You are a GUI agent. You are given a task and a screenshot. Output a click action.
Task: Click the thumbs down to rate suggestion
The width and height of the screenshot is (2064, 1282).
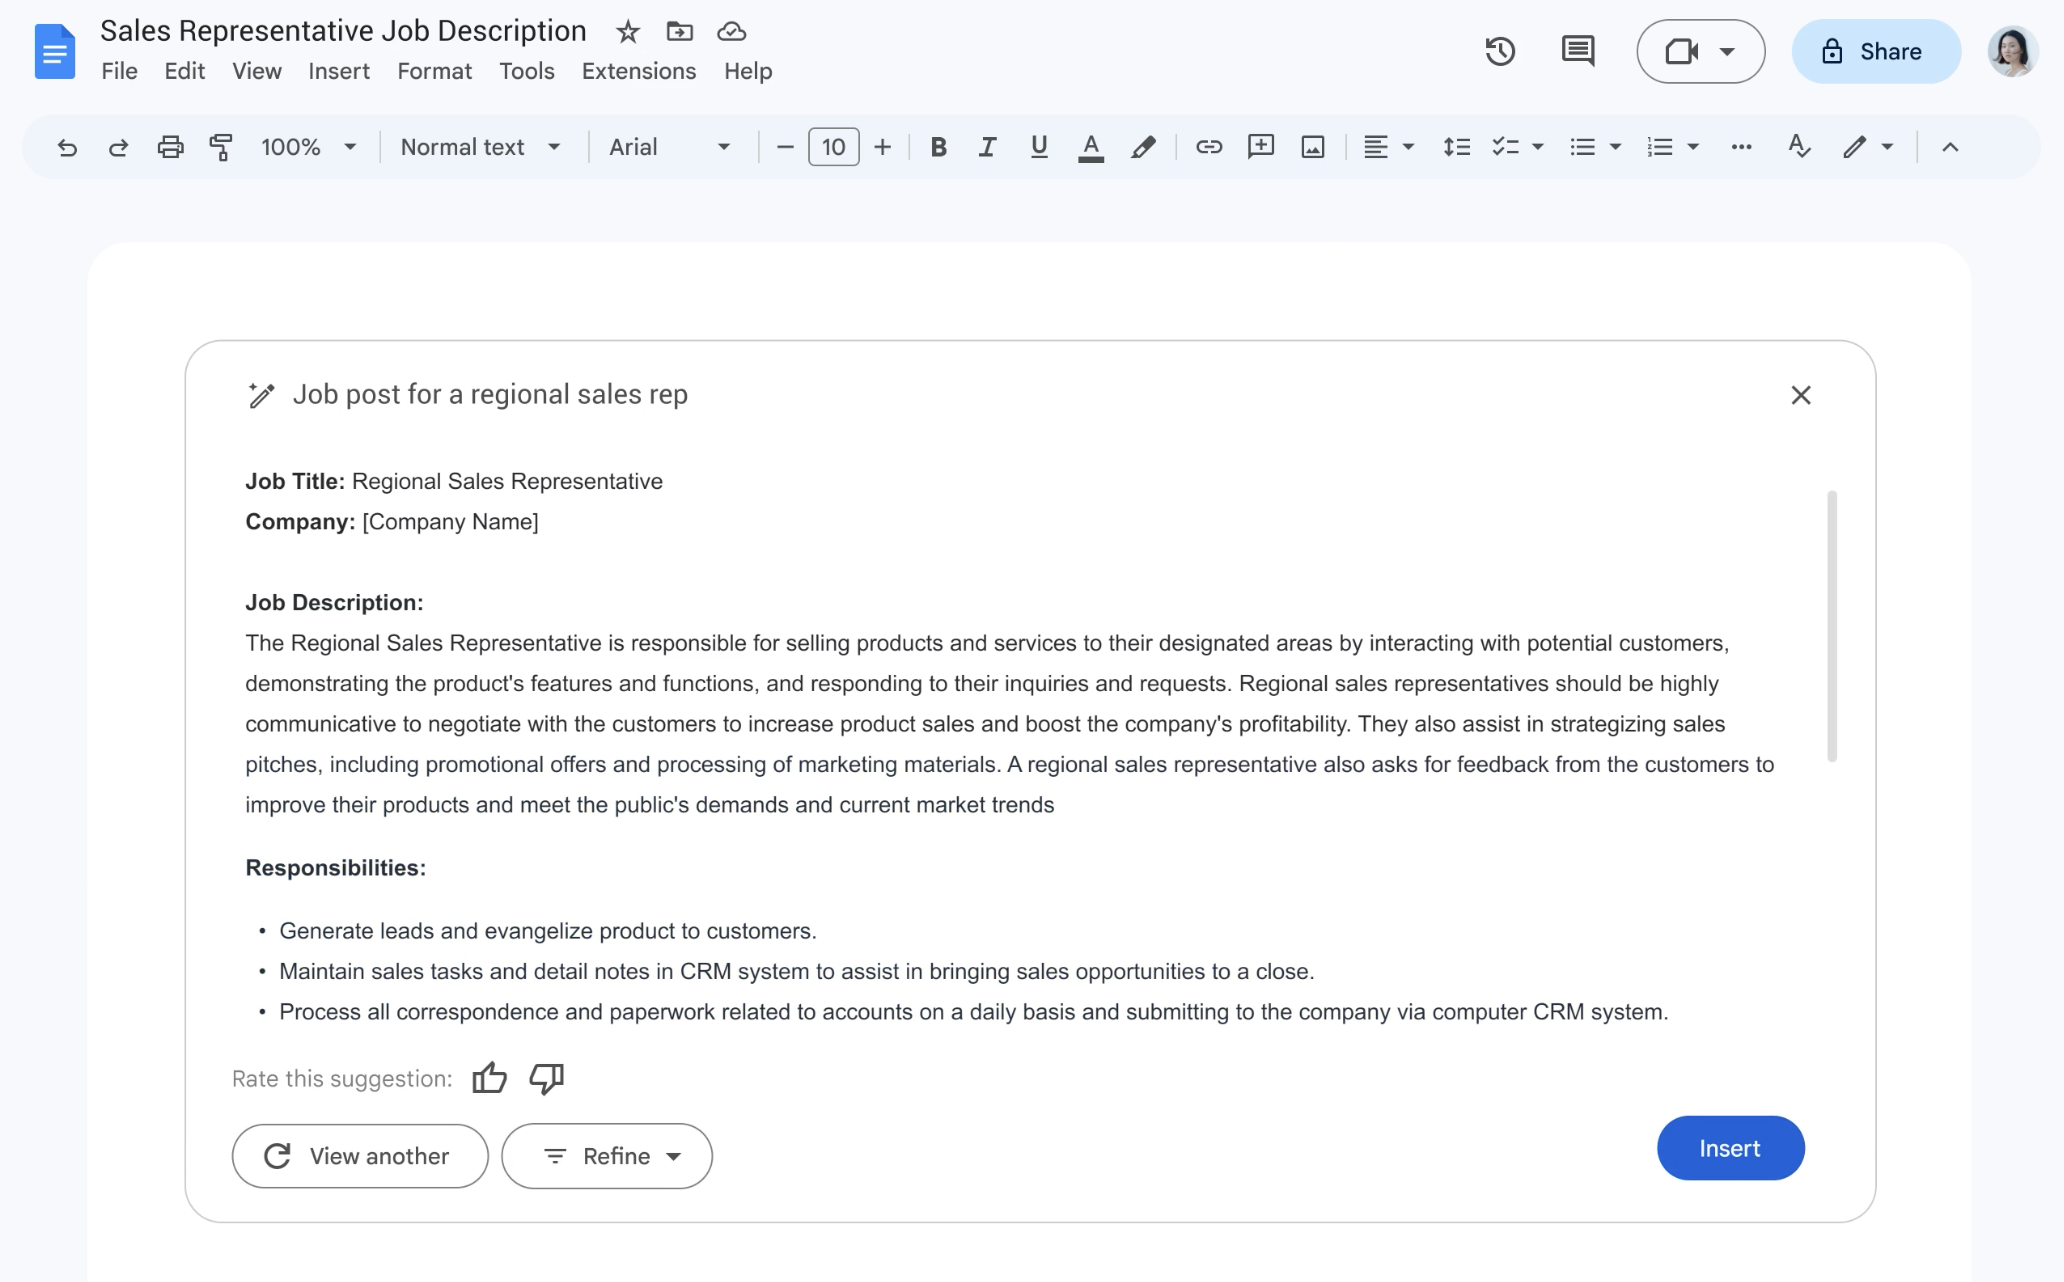tap(548, 1077)
